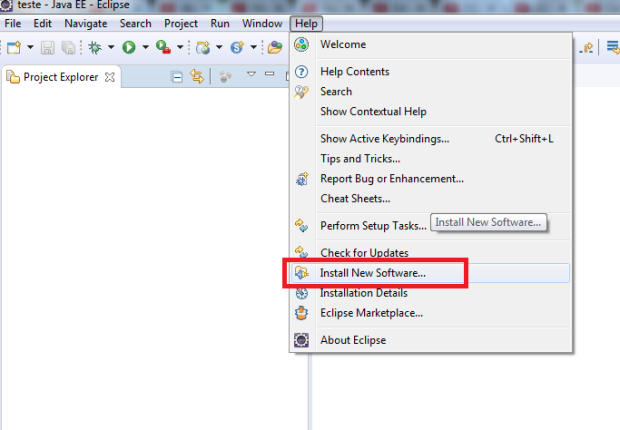620x430 pixels.
Task: Choose Check for Updates
Action: point(431,253)
